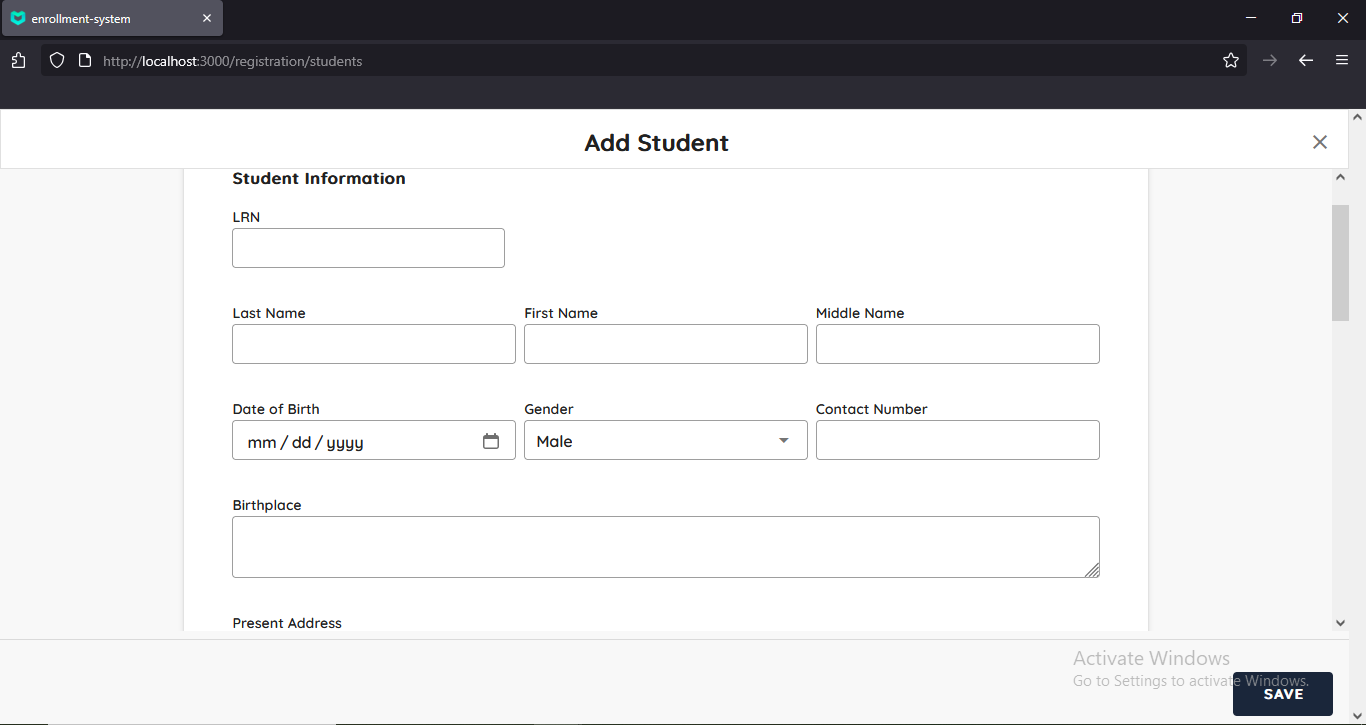Open the extensions icon left of address bar
The image size is (1366, 725).
[x=18, y=61]
